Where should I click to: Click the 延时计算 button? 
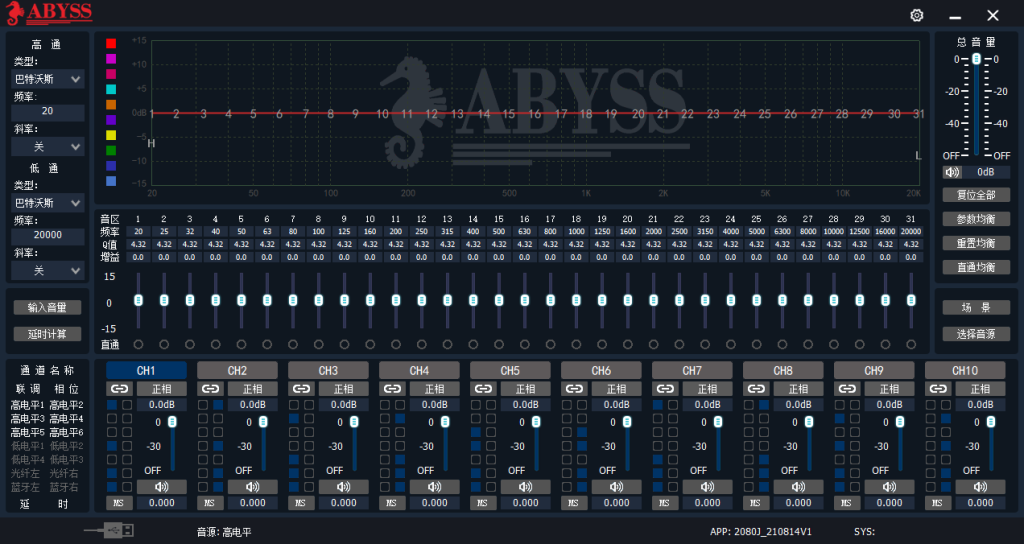47,334
